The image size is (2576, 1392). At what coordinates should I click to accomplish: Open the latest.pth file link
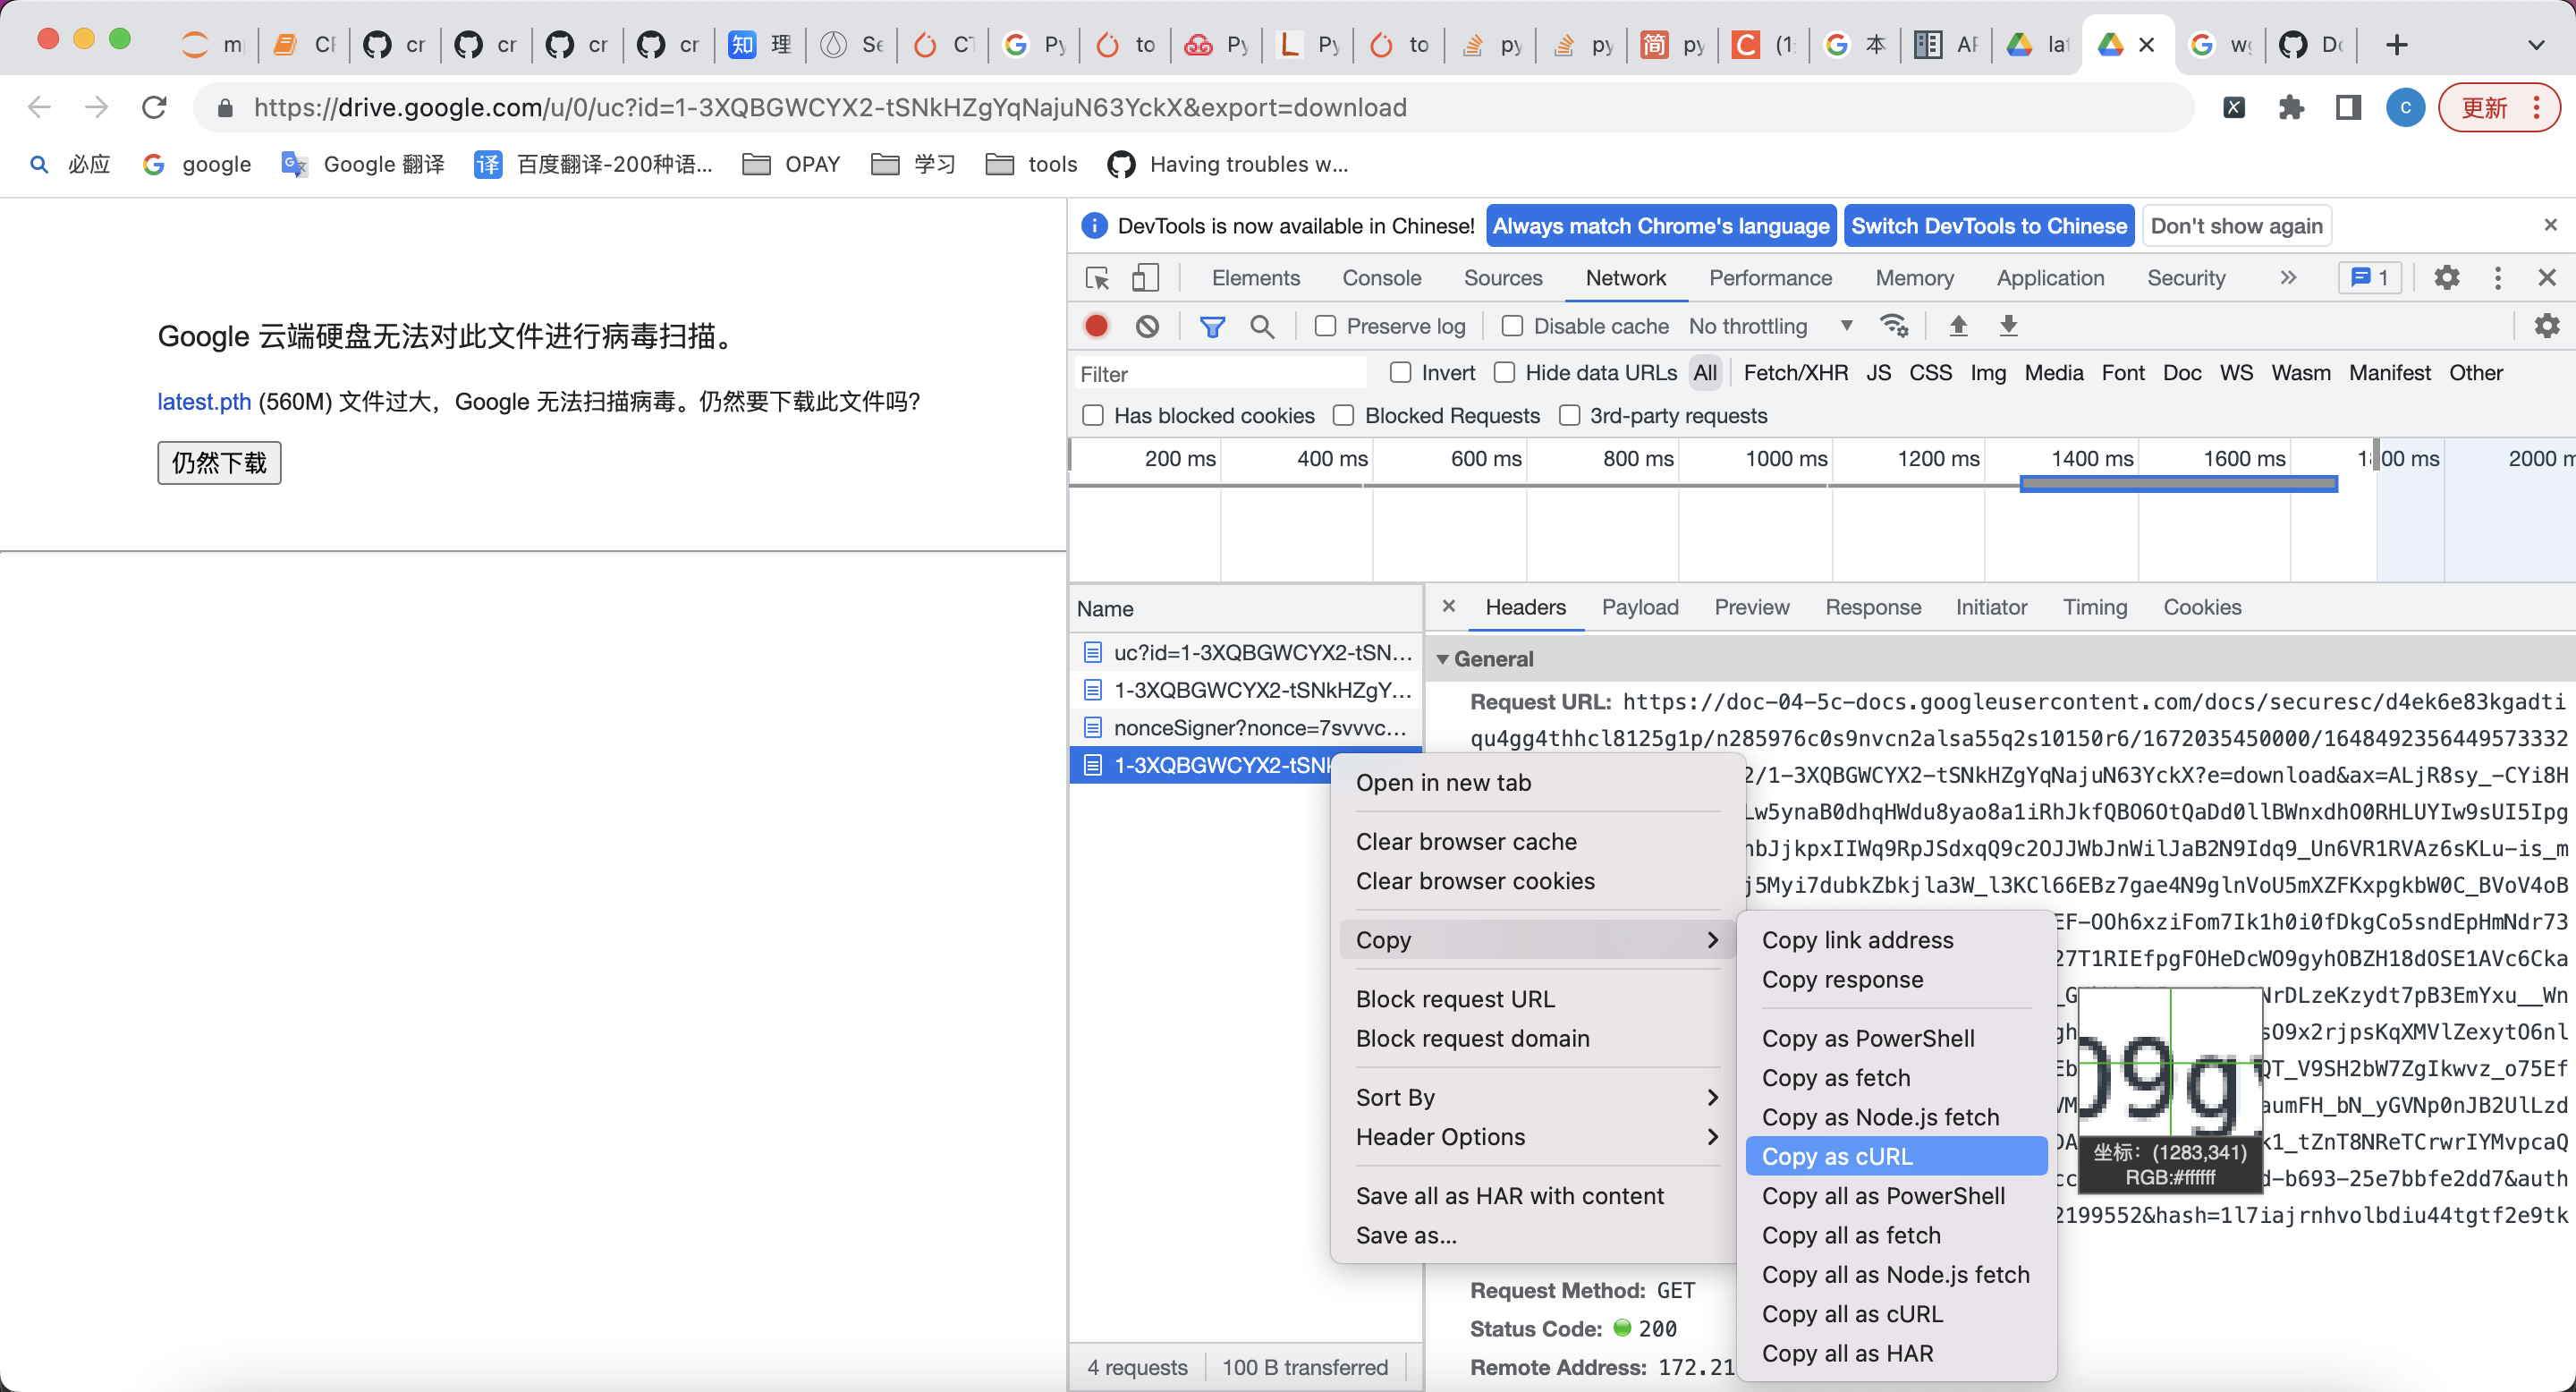point(203,401)
